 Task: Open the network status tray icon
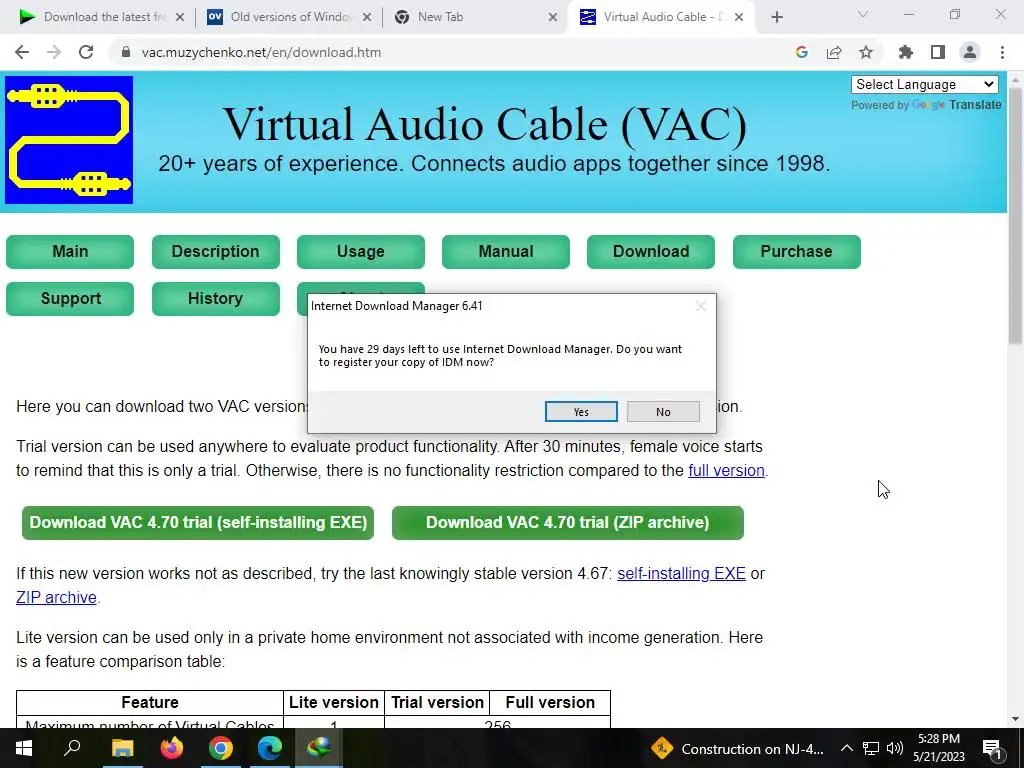(x=871, y=748)
